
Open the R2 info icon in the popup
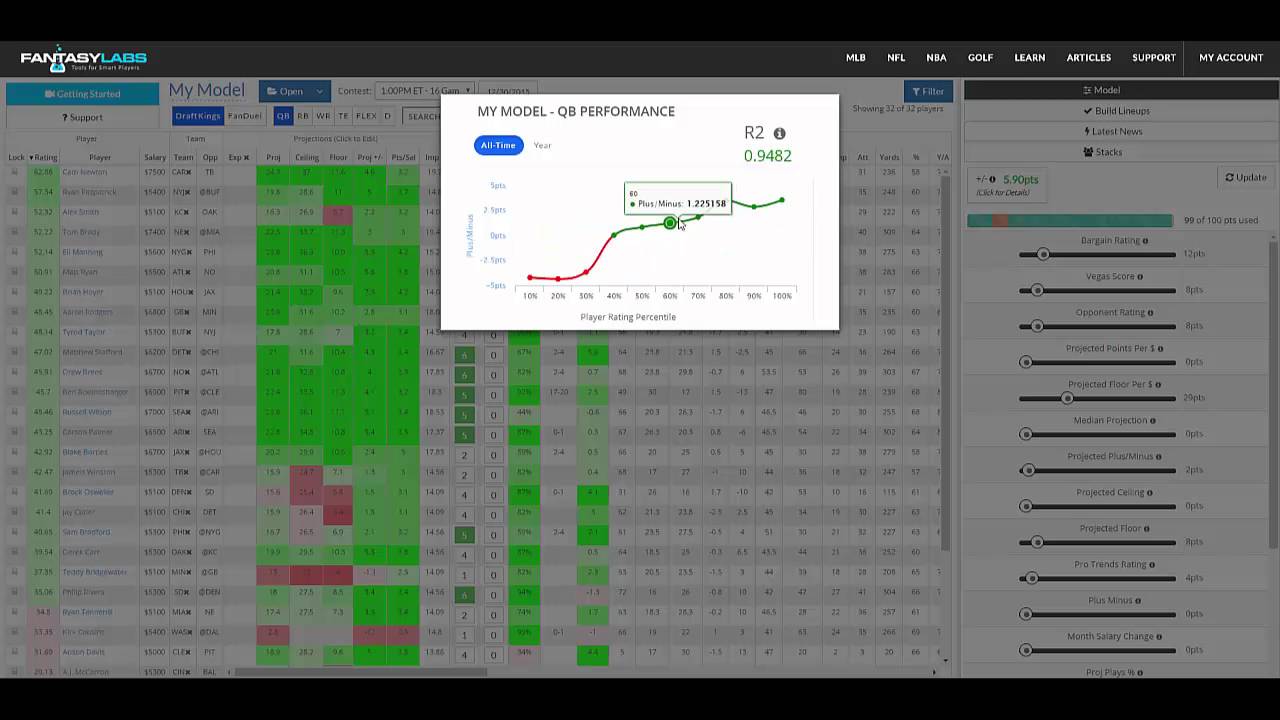point(779,133)
